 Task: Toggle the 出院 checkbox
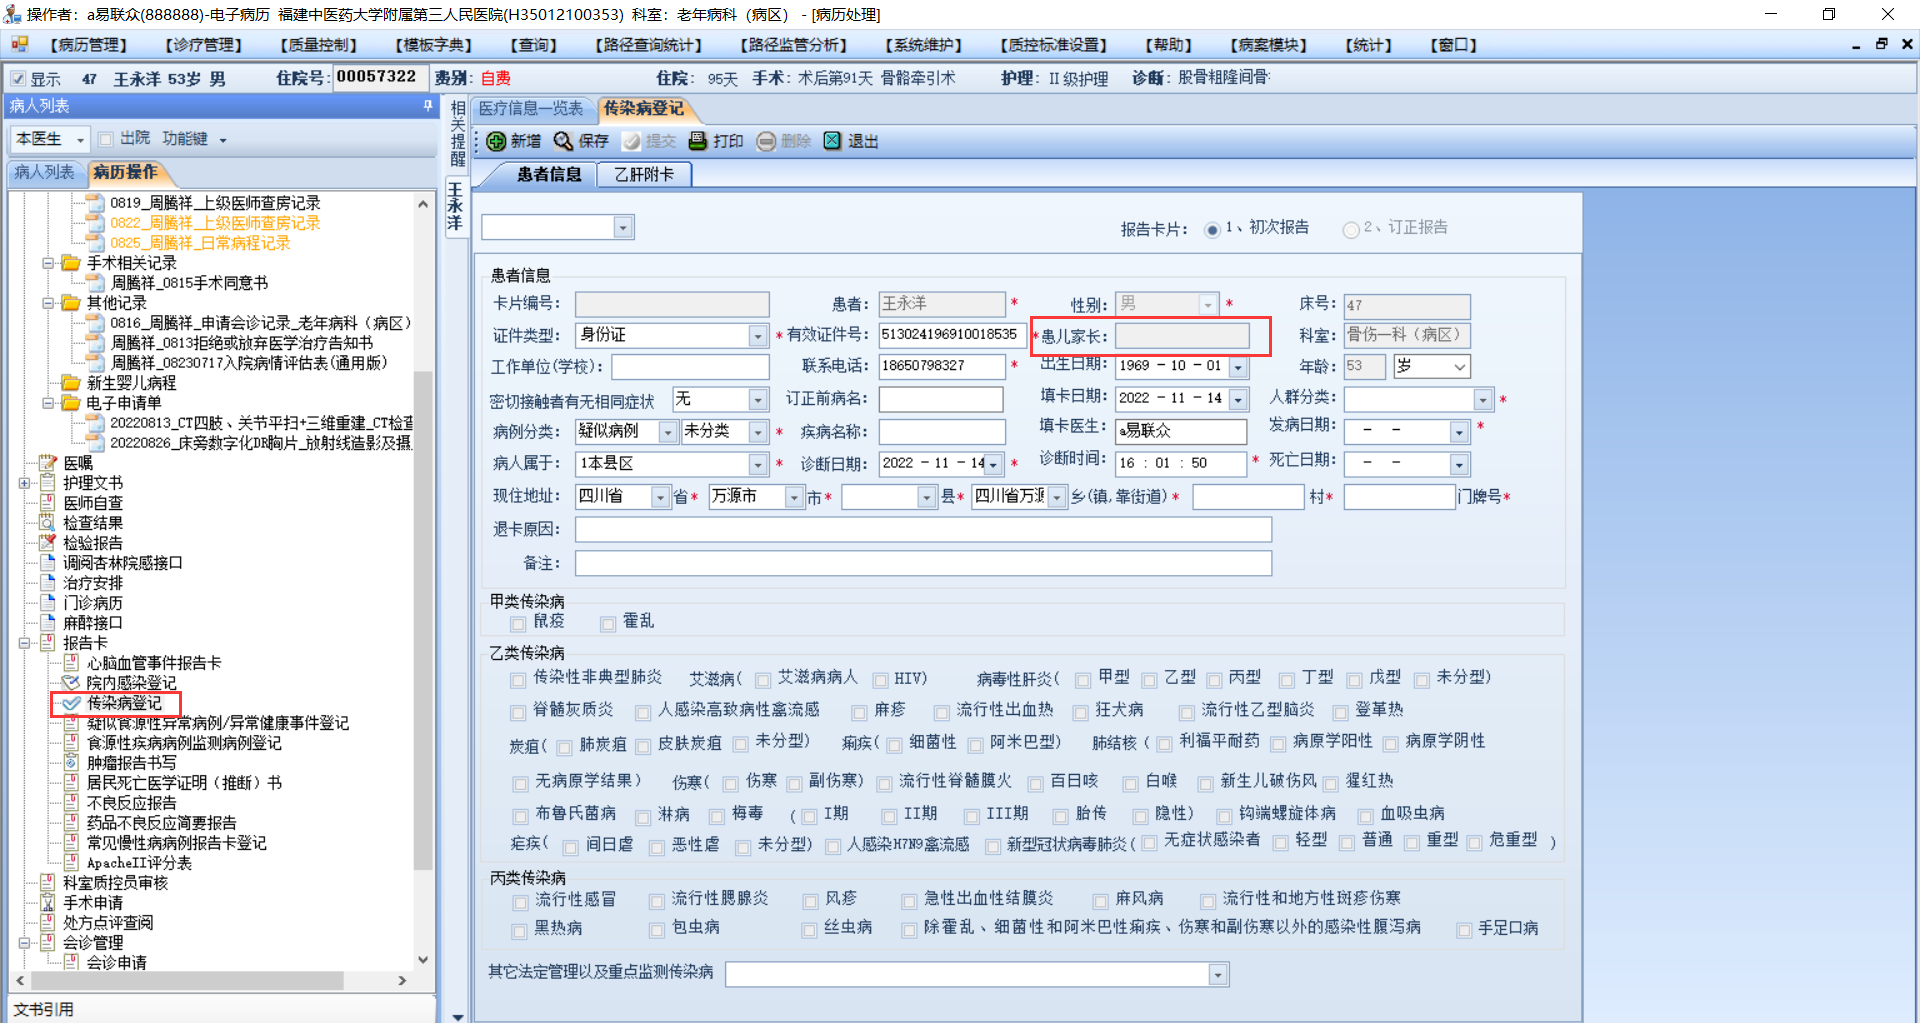pyautogui.click(x=105, y=139)
